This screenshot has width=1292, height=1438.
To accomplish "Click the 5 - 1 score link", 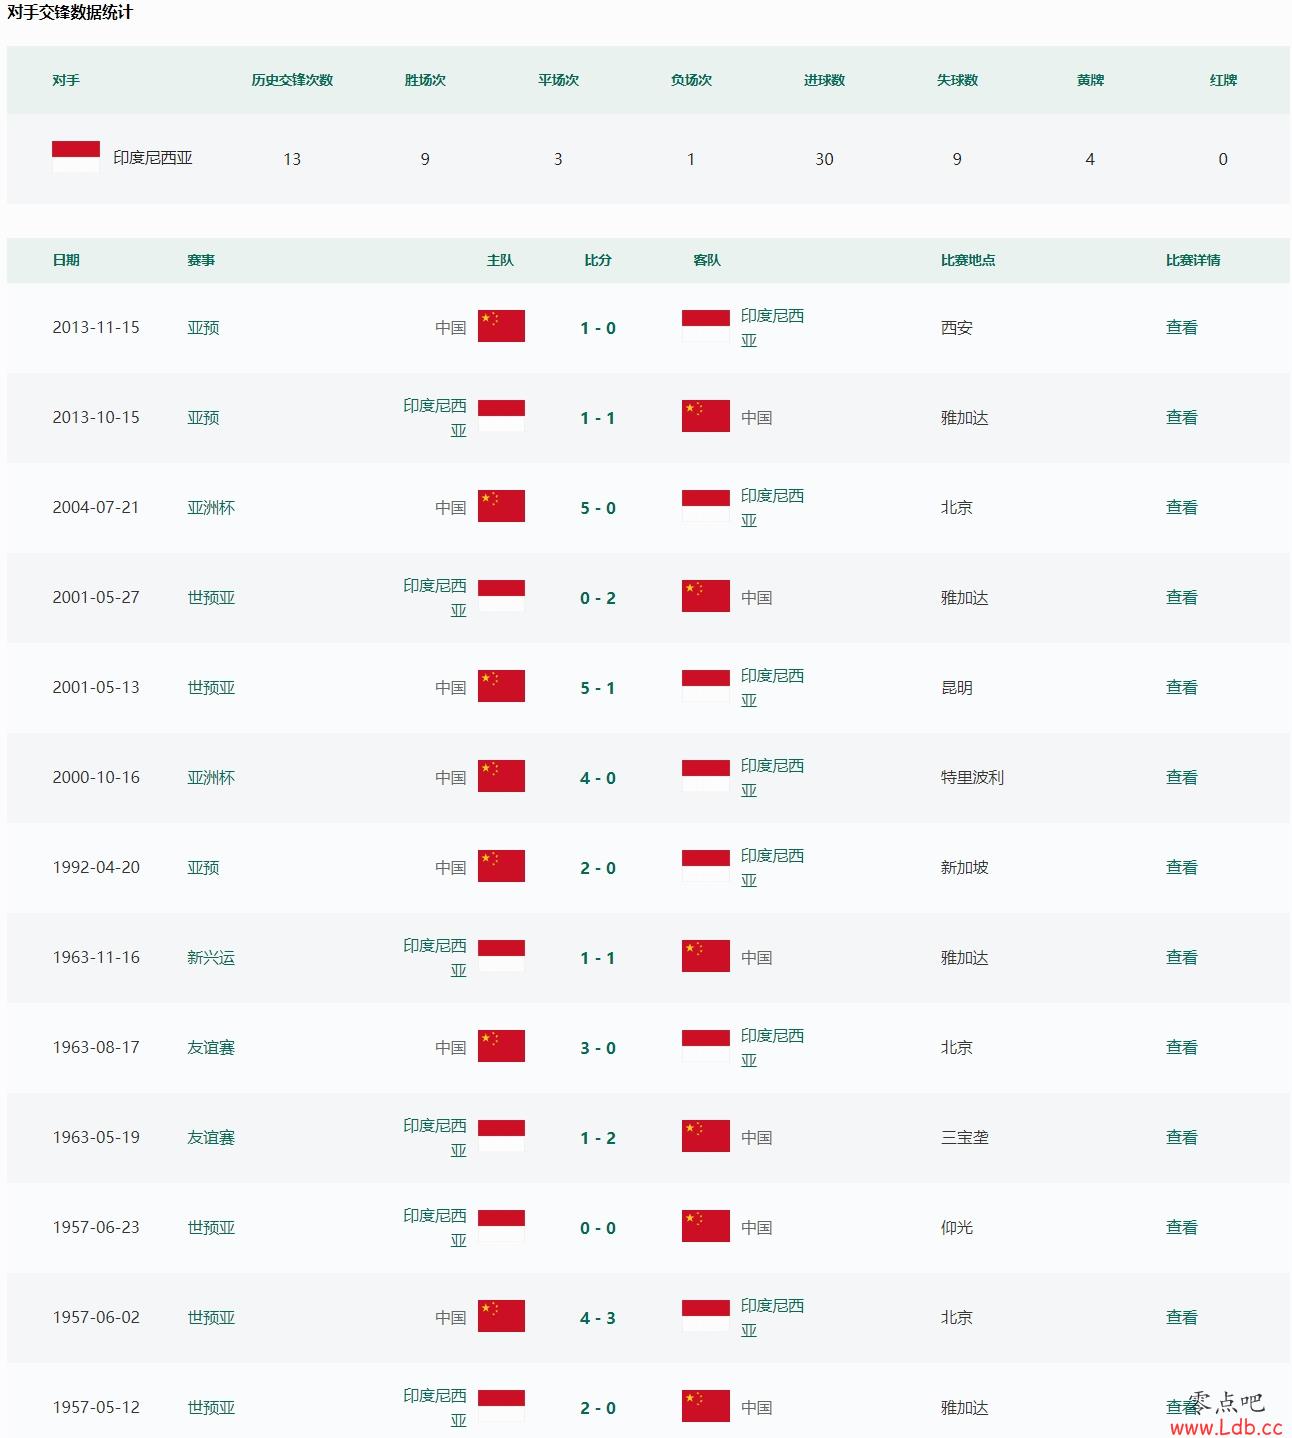I will point(598,688).
